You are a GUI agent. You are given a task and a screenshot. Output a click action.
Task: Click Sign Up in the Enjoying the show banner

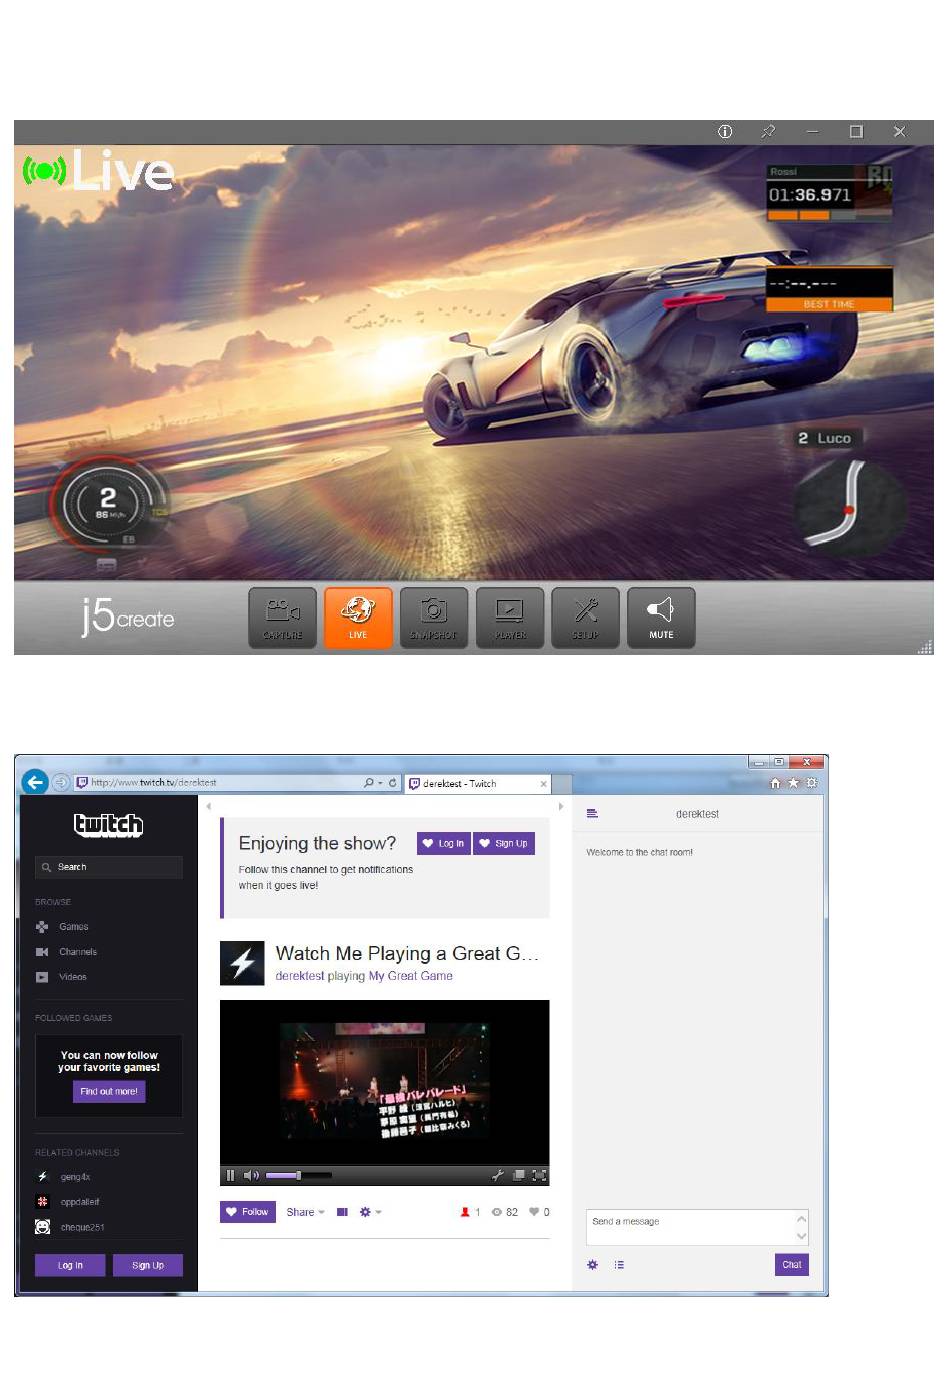504,843
